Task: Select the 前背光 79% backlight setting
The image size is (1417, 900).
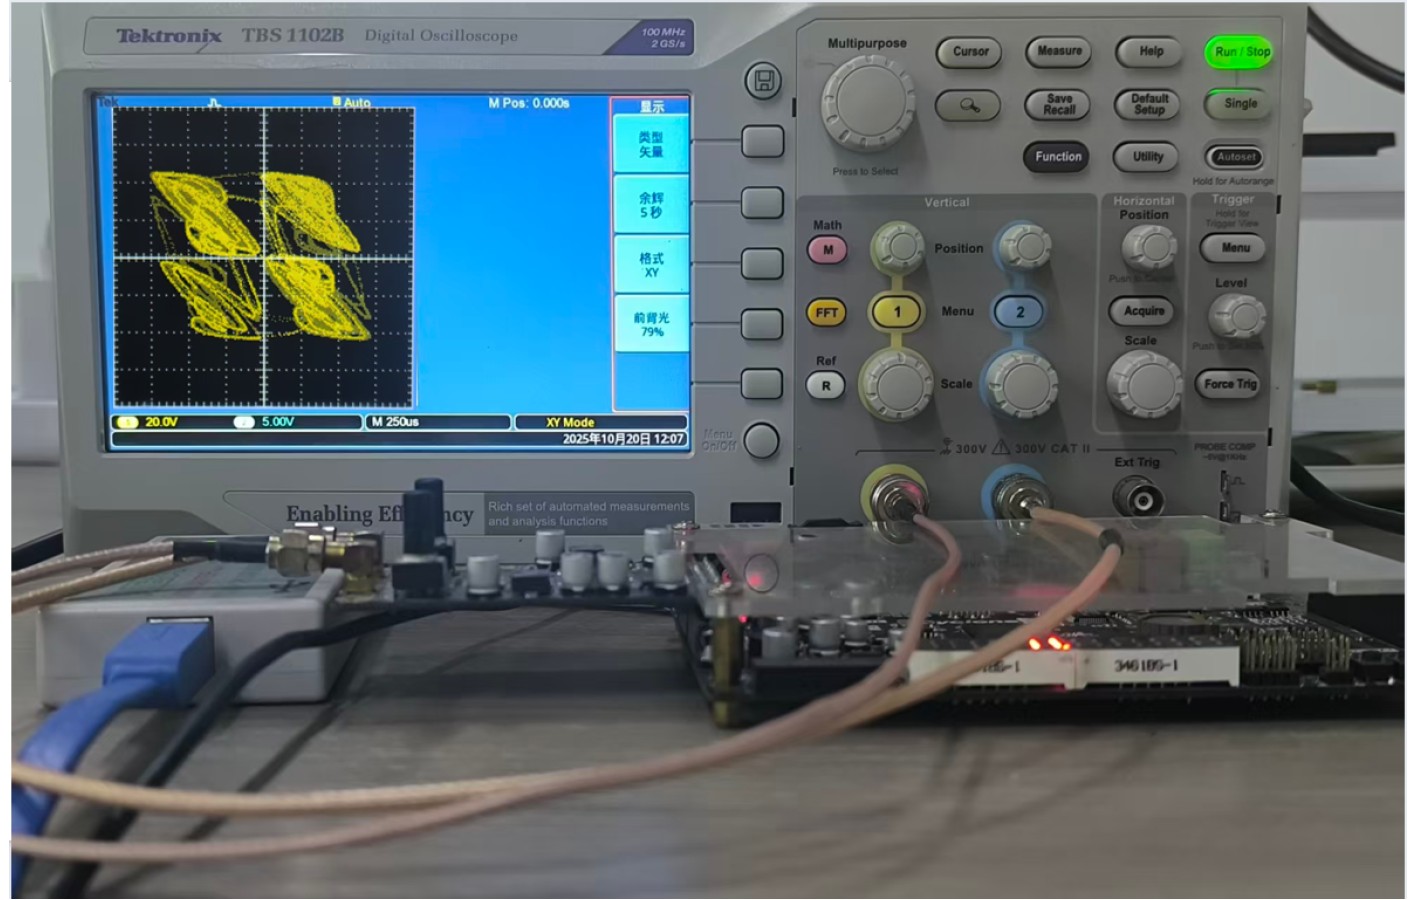Action: pyautogui.click(x=651, y=324)
